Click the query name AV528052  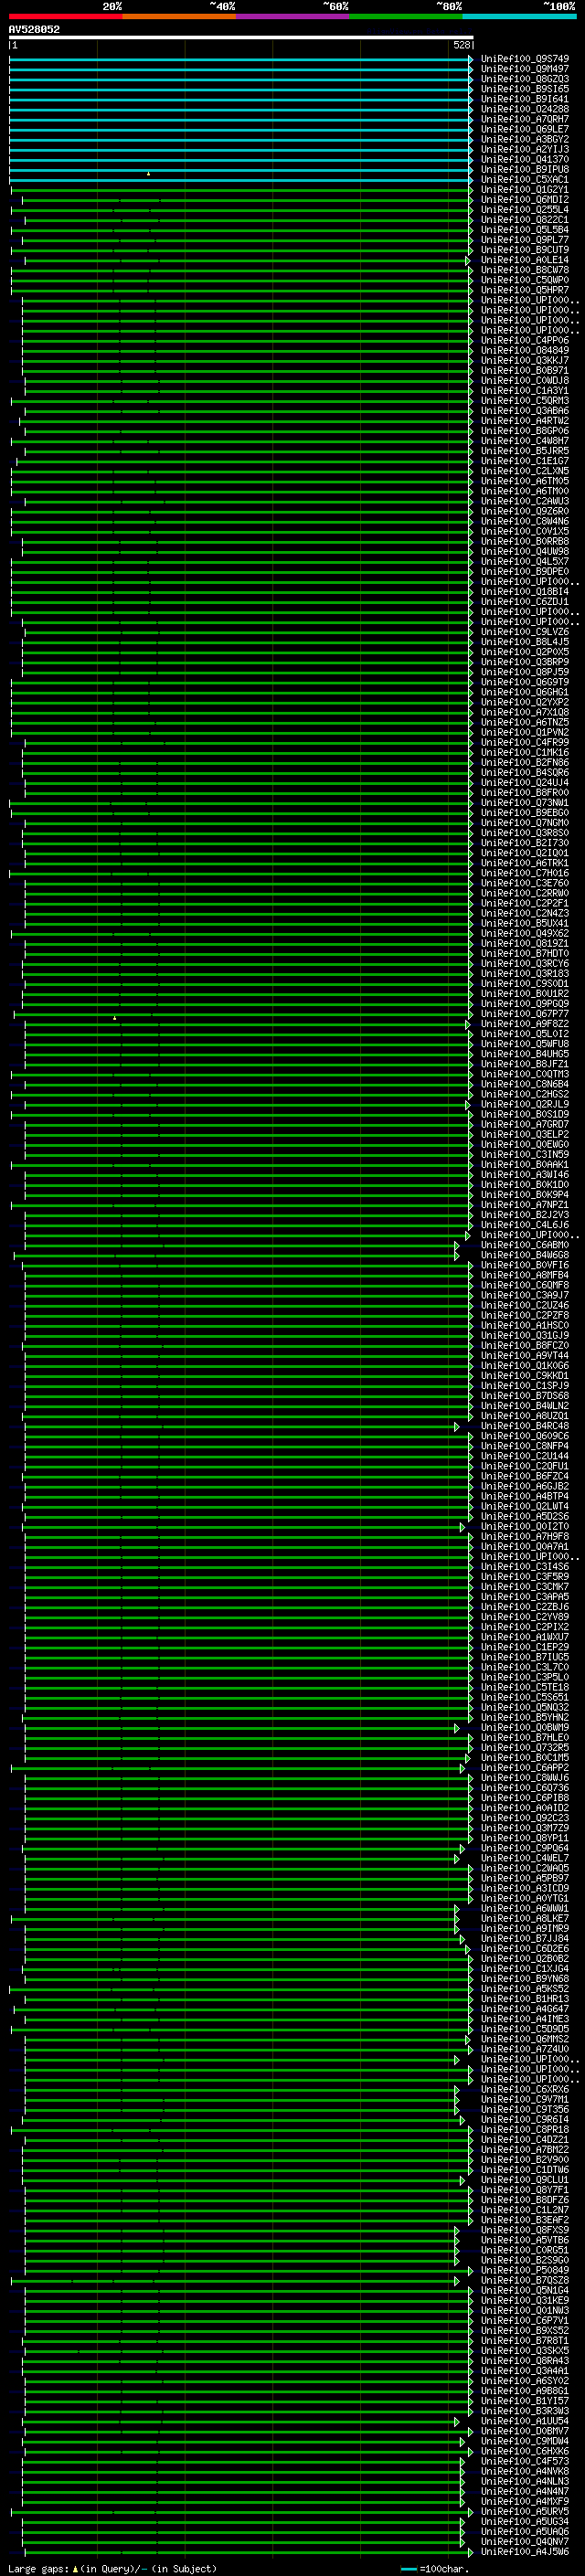pos(34,30)
